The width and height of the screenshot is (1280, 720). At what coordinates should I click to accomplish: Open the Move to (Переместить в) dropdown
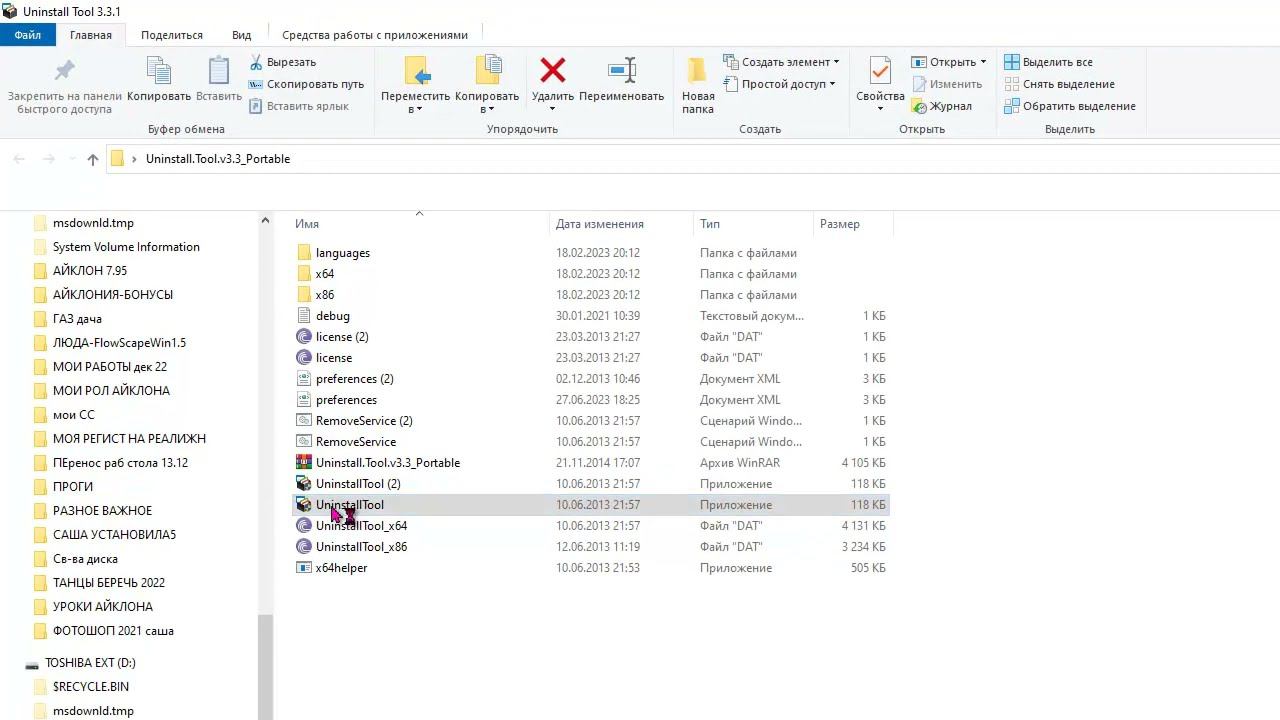coord(415,103)
